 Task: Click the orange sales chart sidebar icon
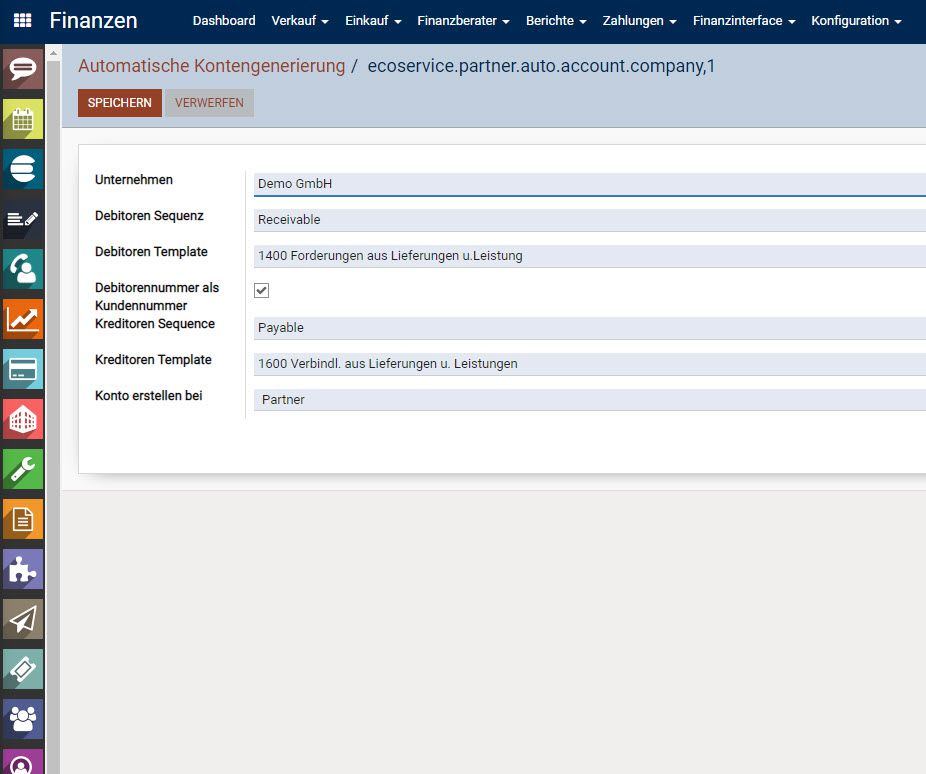22,319
